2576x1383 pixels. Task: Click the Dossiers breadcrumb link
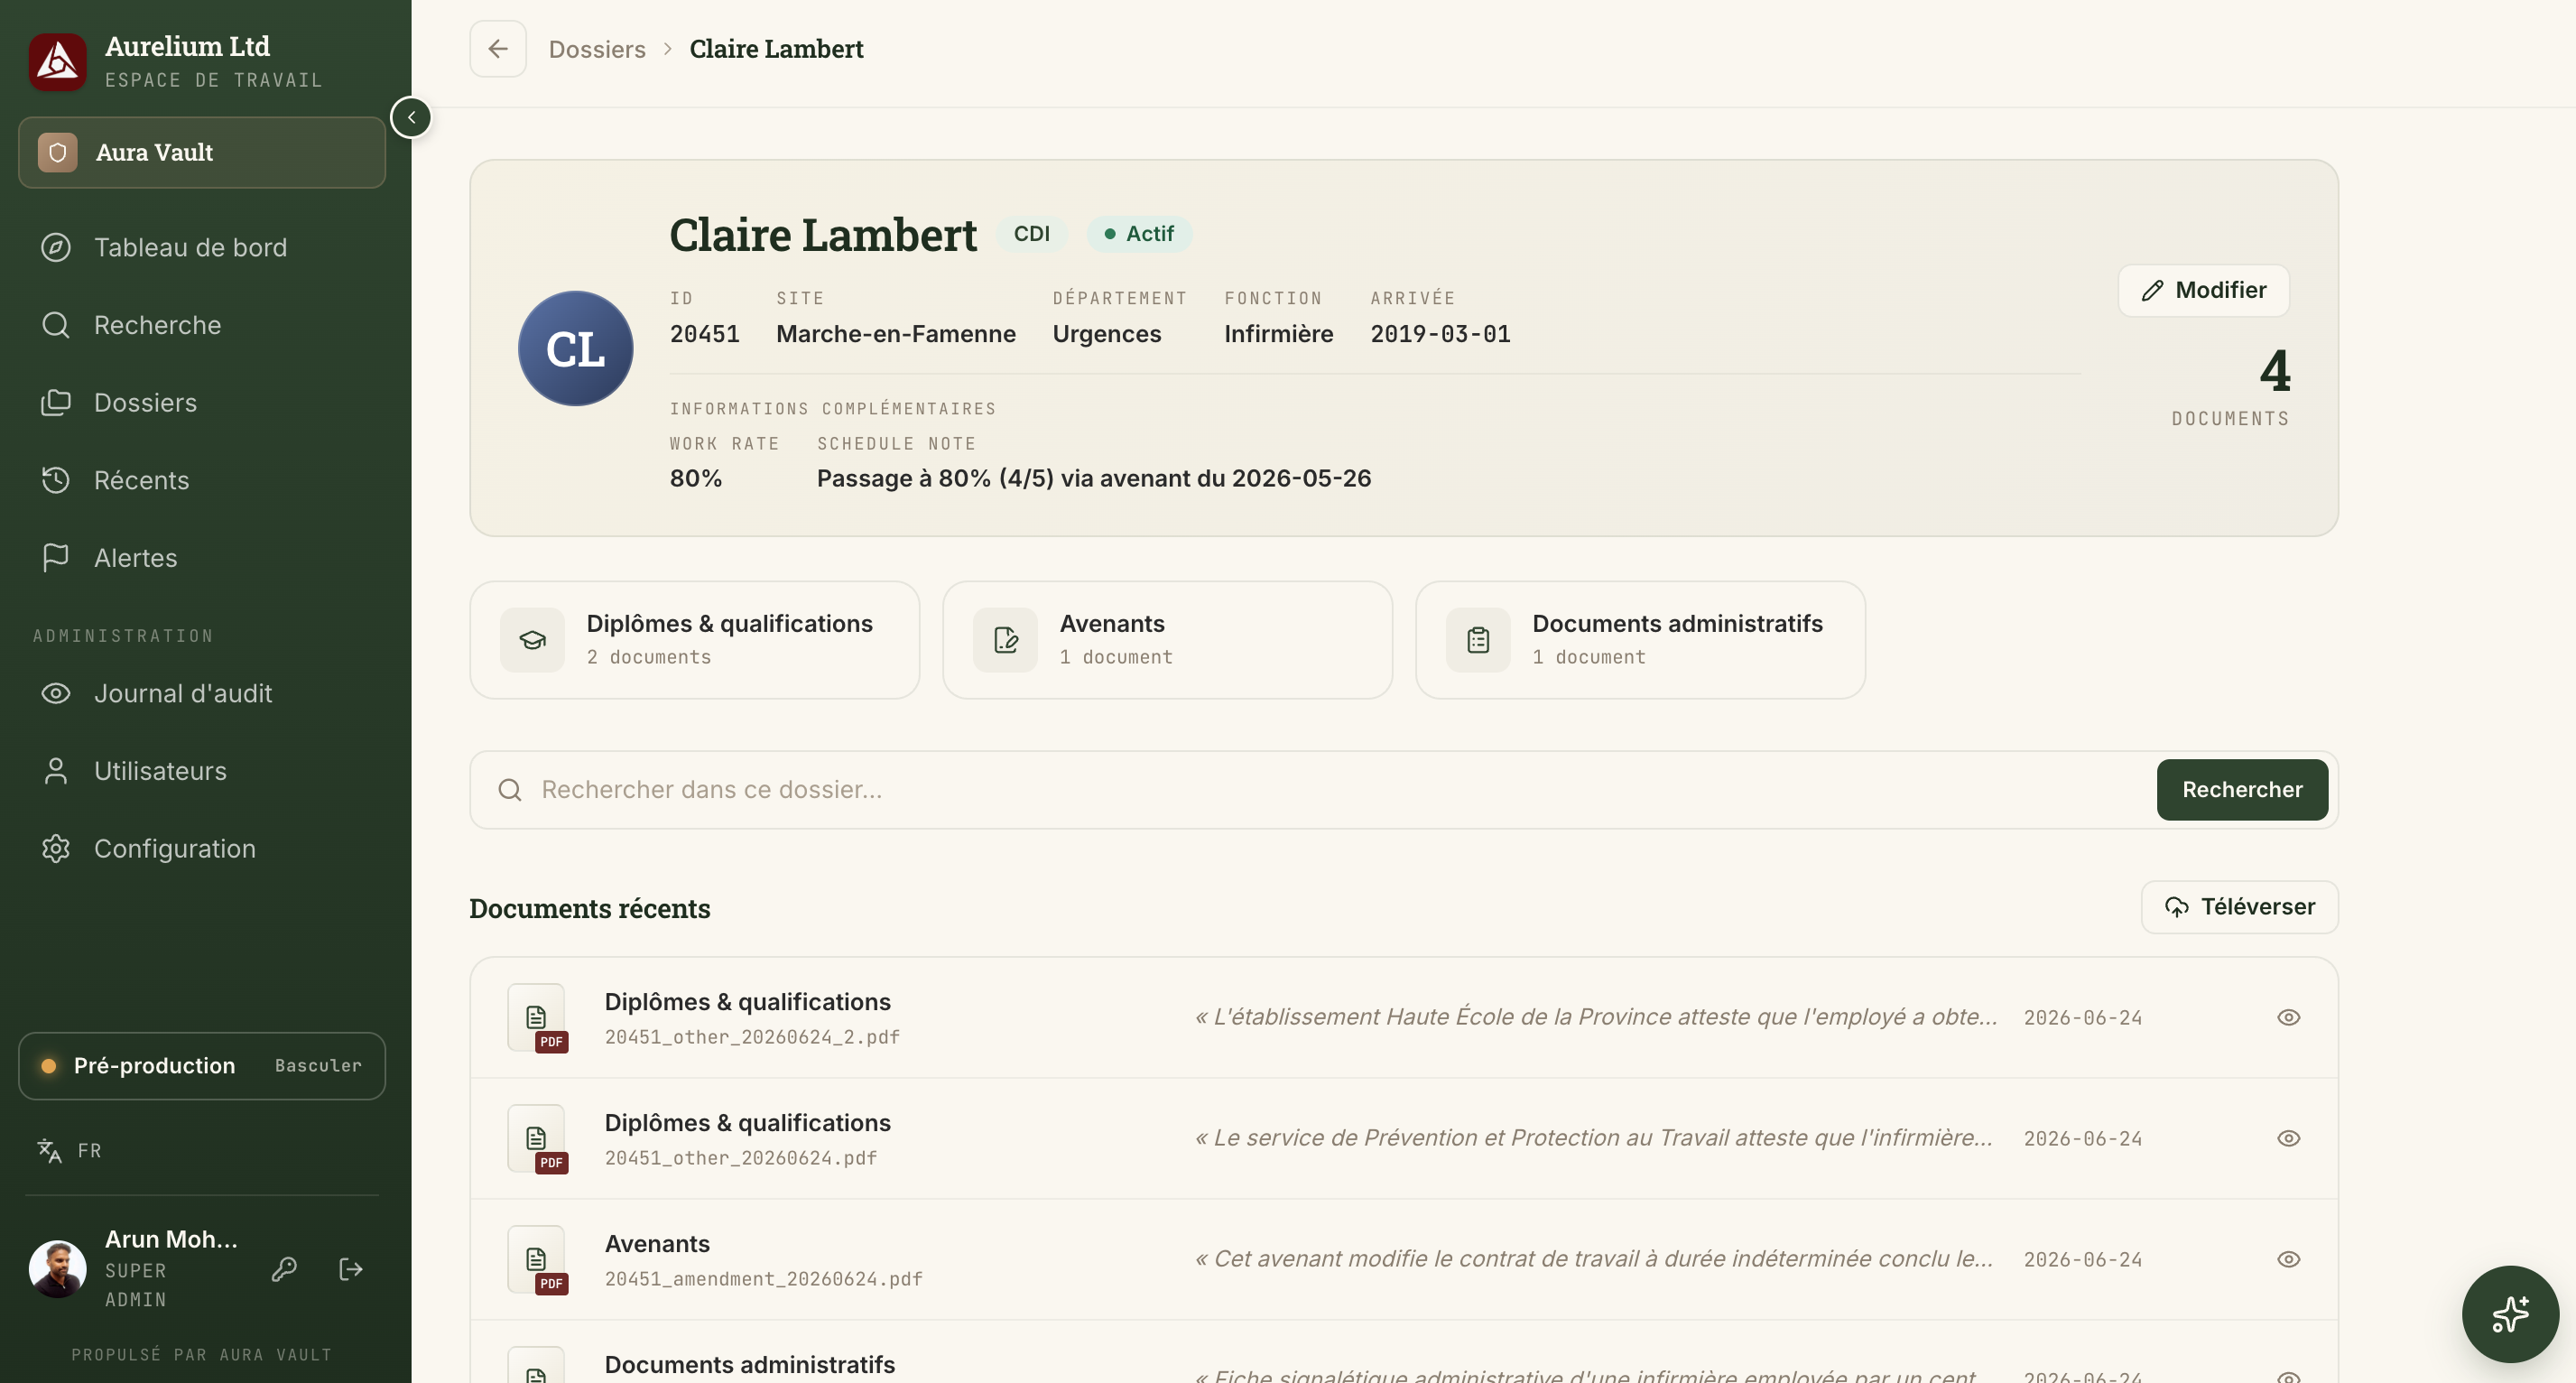point(597,49)
